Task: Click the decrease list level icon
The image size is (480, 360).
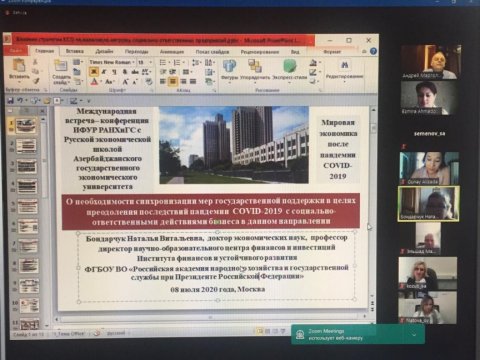Action: (x=163, y=72)
